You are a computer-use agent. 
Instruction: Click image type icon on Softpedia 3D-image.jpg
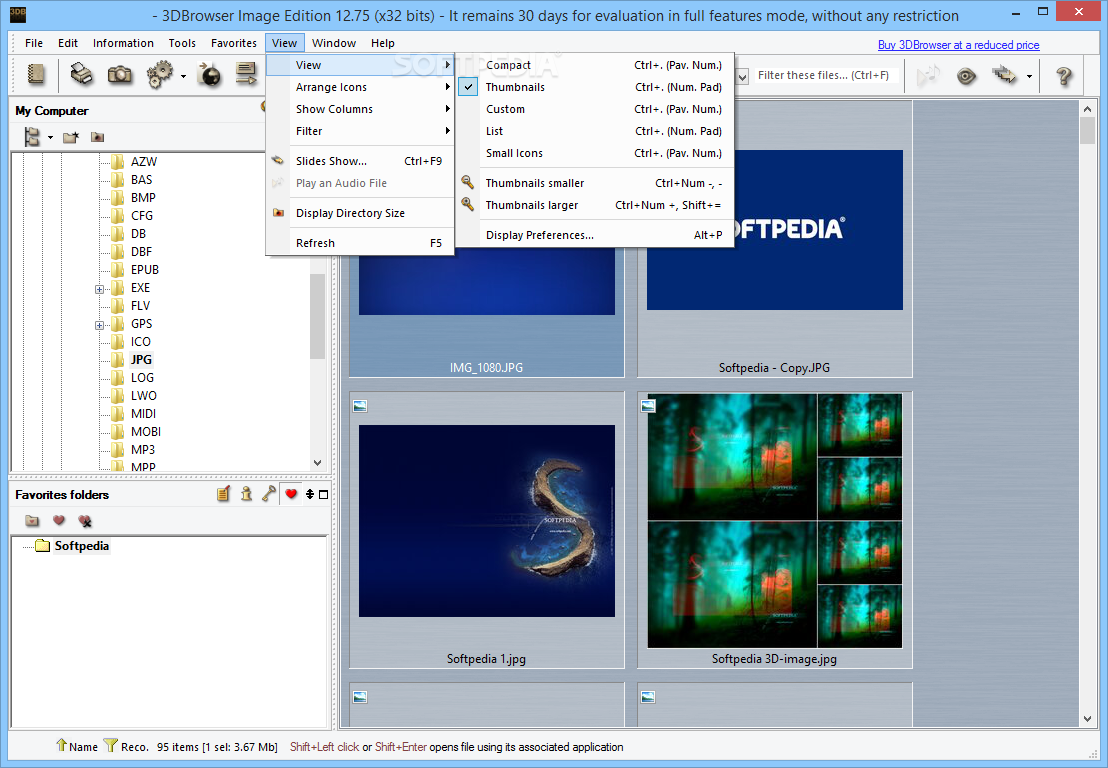coord(648,406)
